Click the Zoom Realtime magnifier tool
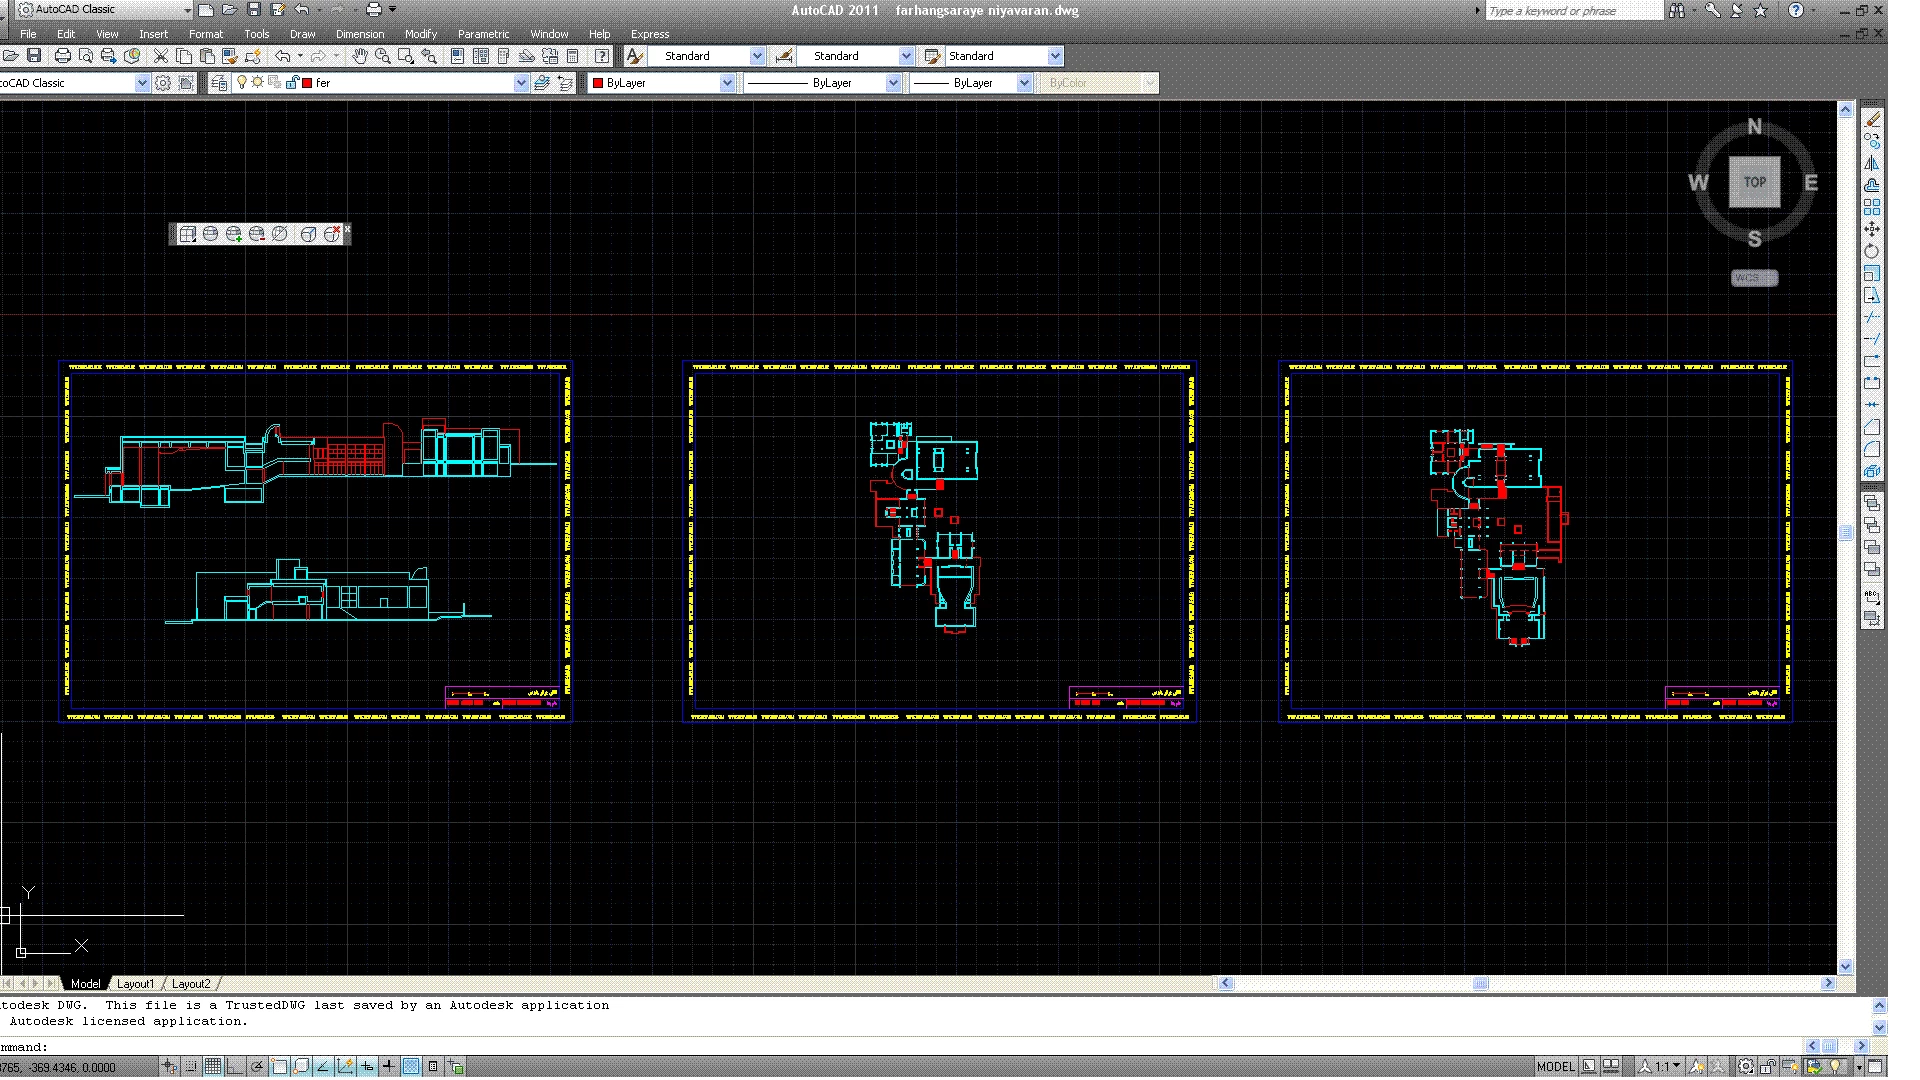Viewport: 1920px width, 1080px height. (382, 56)
